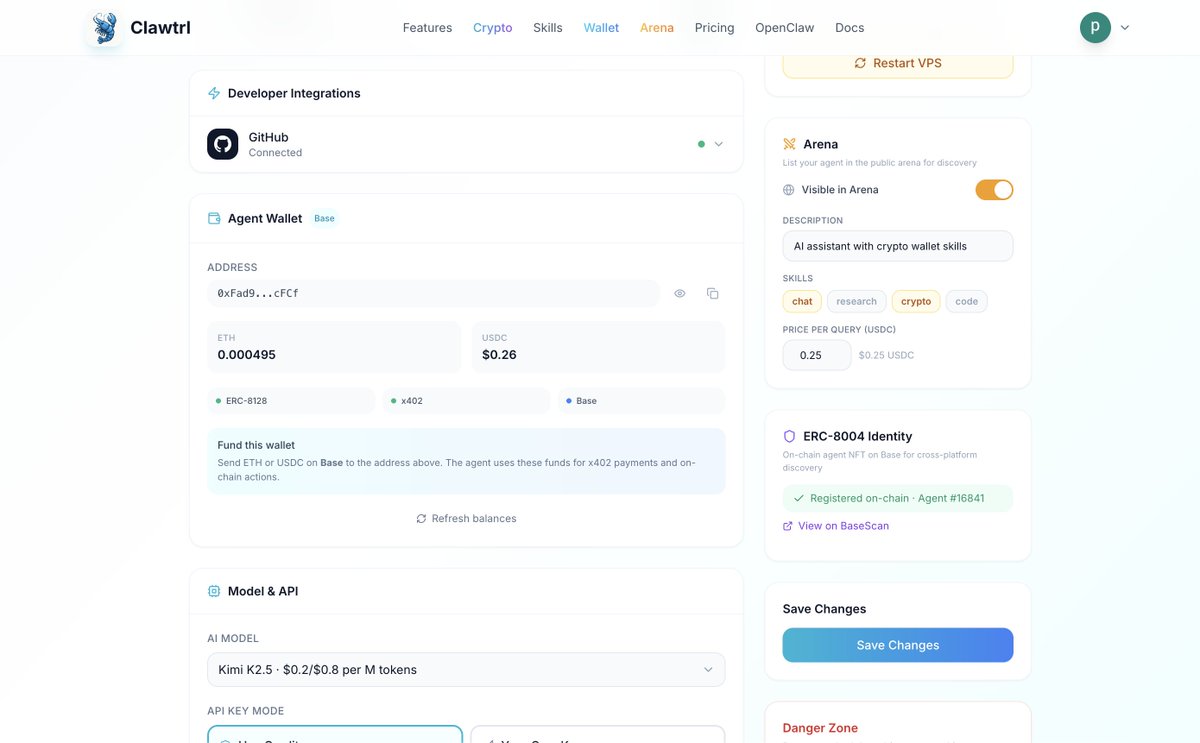Click the globe icon beside Visible in Arena
The height and width of the screenshot is (743, 1200).
(789, 190)
